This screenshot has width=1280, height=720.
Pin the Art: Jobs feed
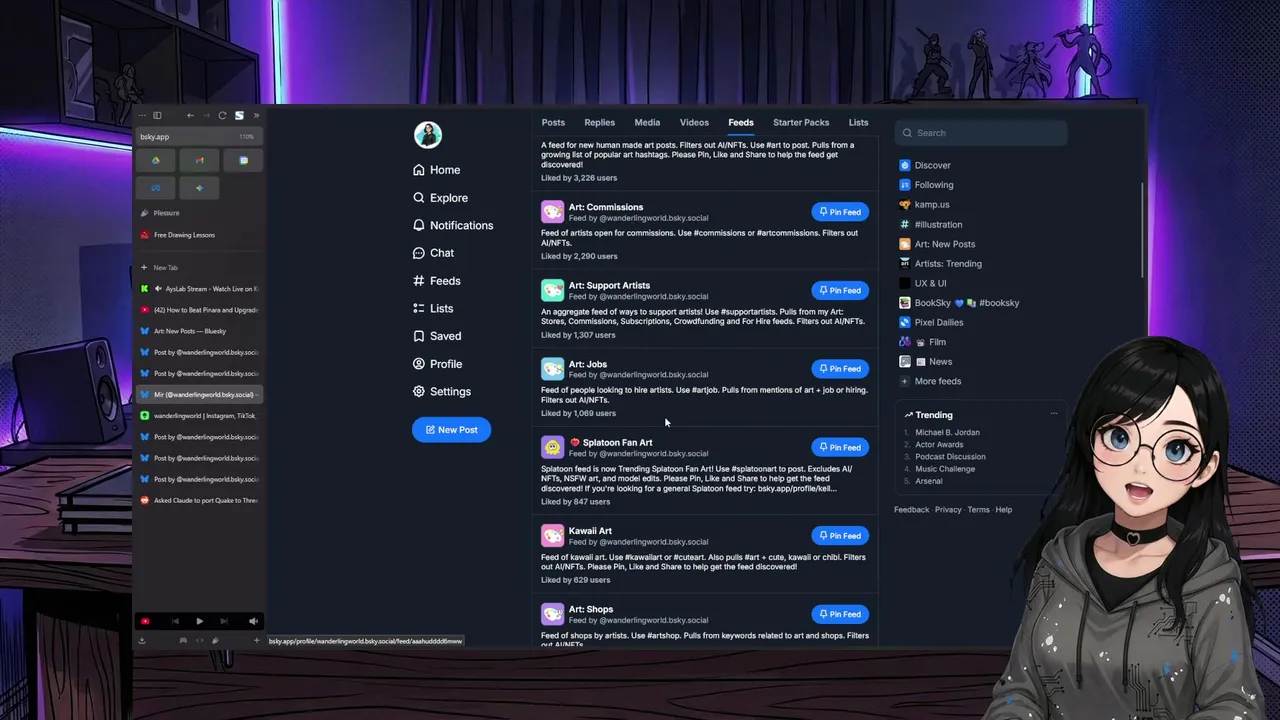pos(840,369)
